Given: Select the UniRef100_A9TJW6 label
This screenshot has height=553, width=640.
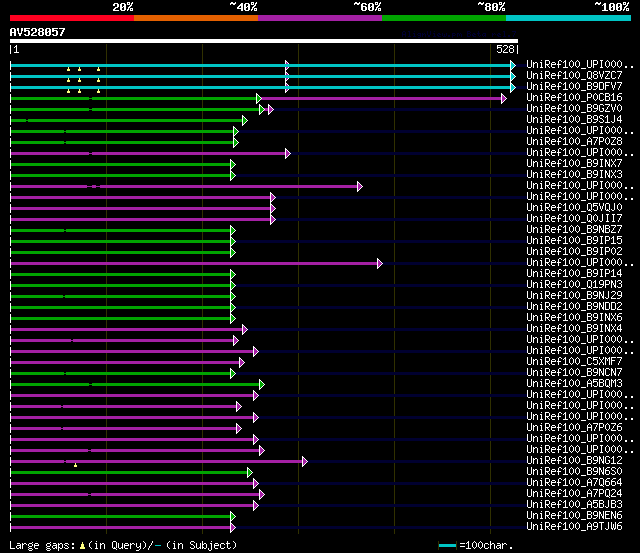Looking at the screenshot, I should click(574, 527).
